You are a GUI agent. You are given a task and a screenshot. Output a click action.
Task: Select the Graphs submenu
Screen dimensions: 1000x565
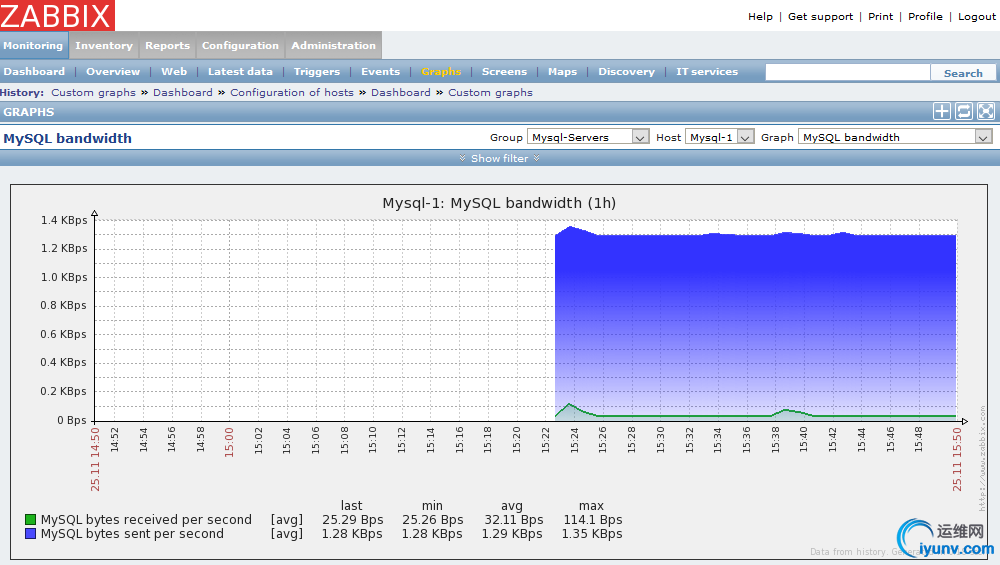click(x=441, y=71)
